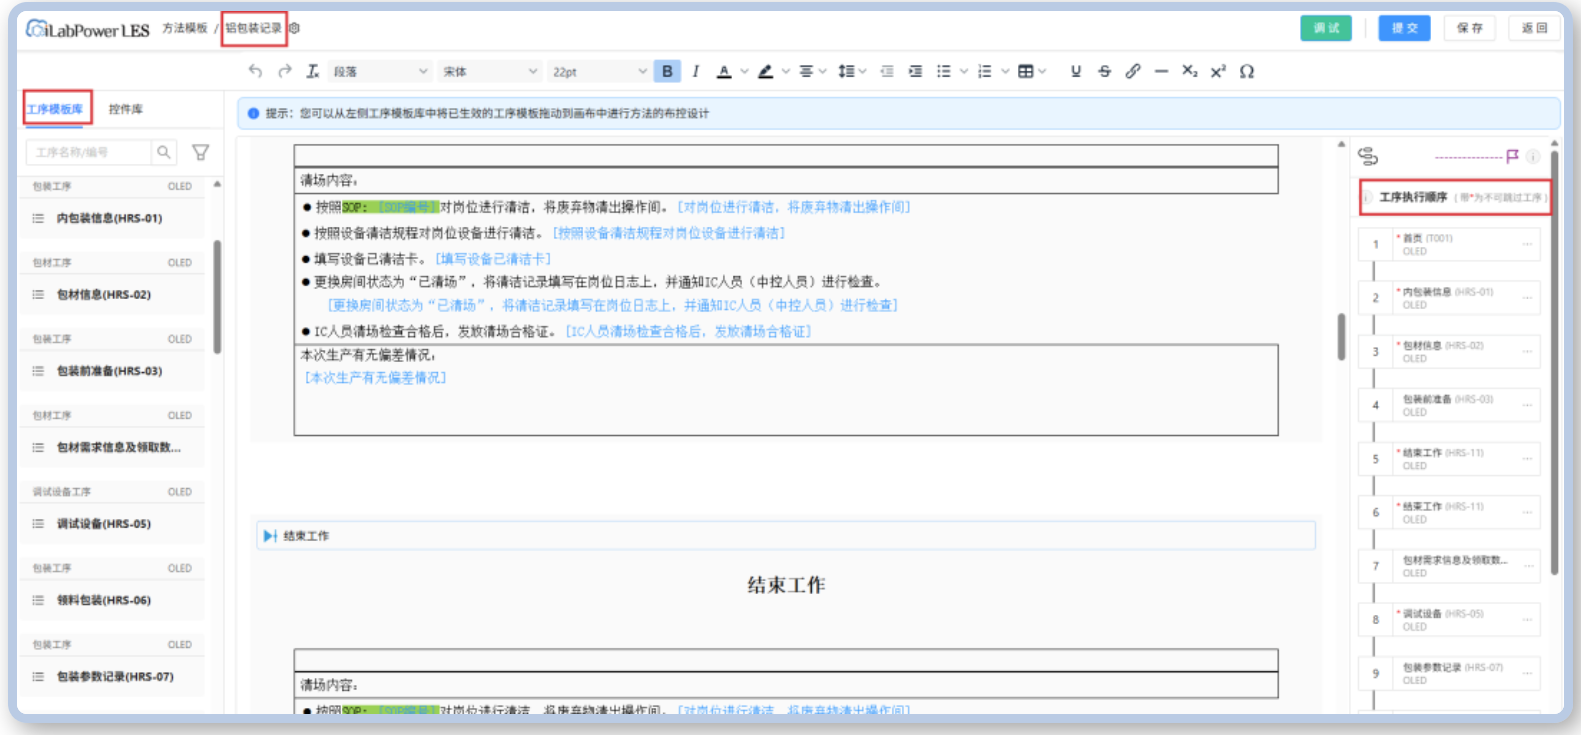The height and width of the screenshot is (735, 1581).
Task: Toggle italic formatting
Action: click(696, 71)
